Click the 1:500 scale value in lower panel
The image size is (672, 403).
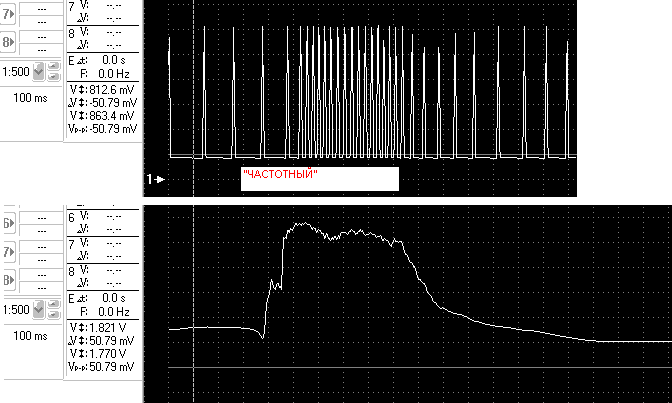click(16, 310)
